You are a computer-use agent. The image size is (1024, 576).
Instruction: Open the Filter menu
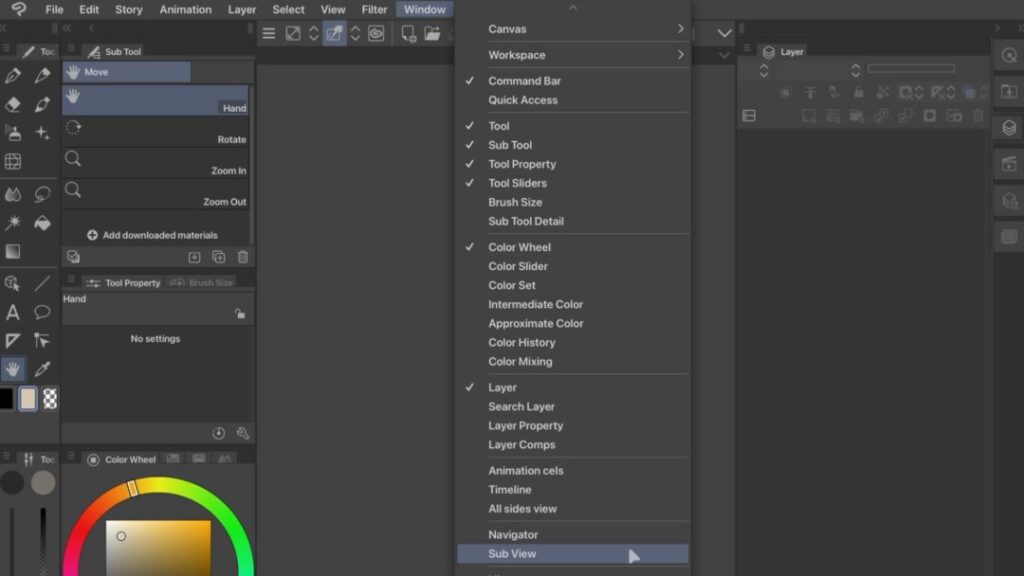[374, 10]
